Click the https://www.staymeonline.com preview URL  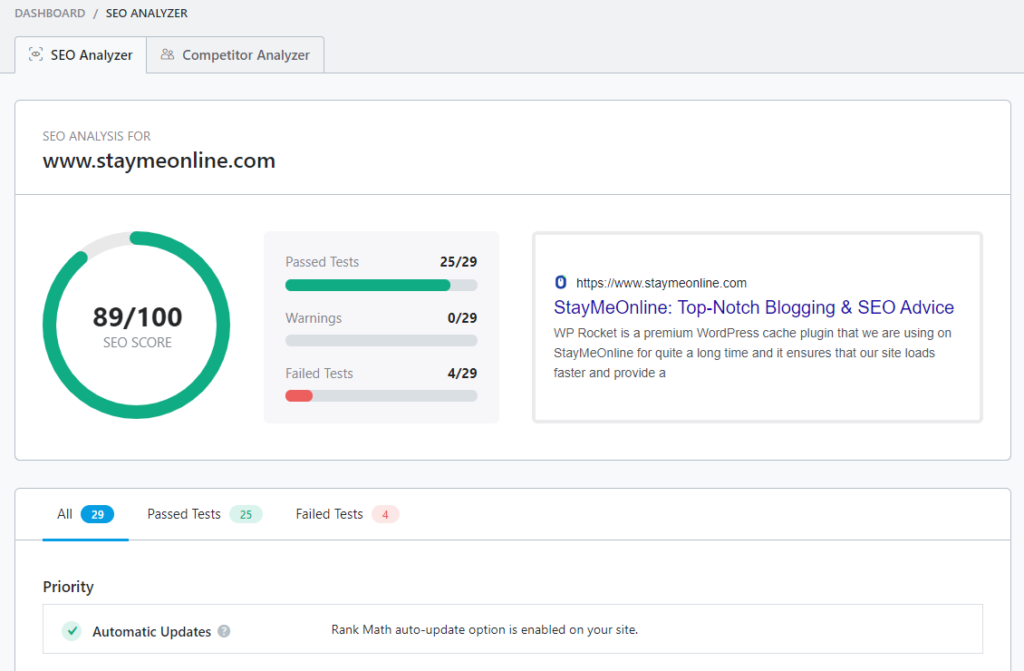point(661,283)
